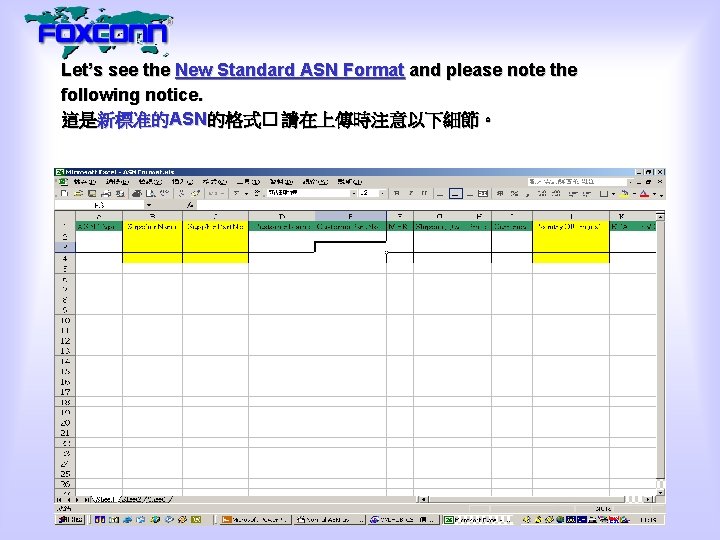Image resolution: width=720 pixels, height=540 pixels.
Task: Open the Insert menu in Excel
Action: (182, 182)
